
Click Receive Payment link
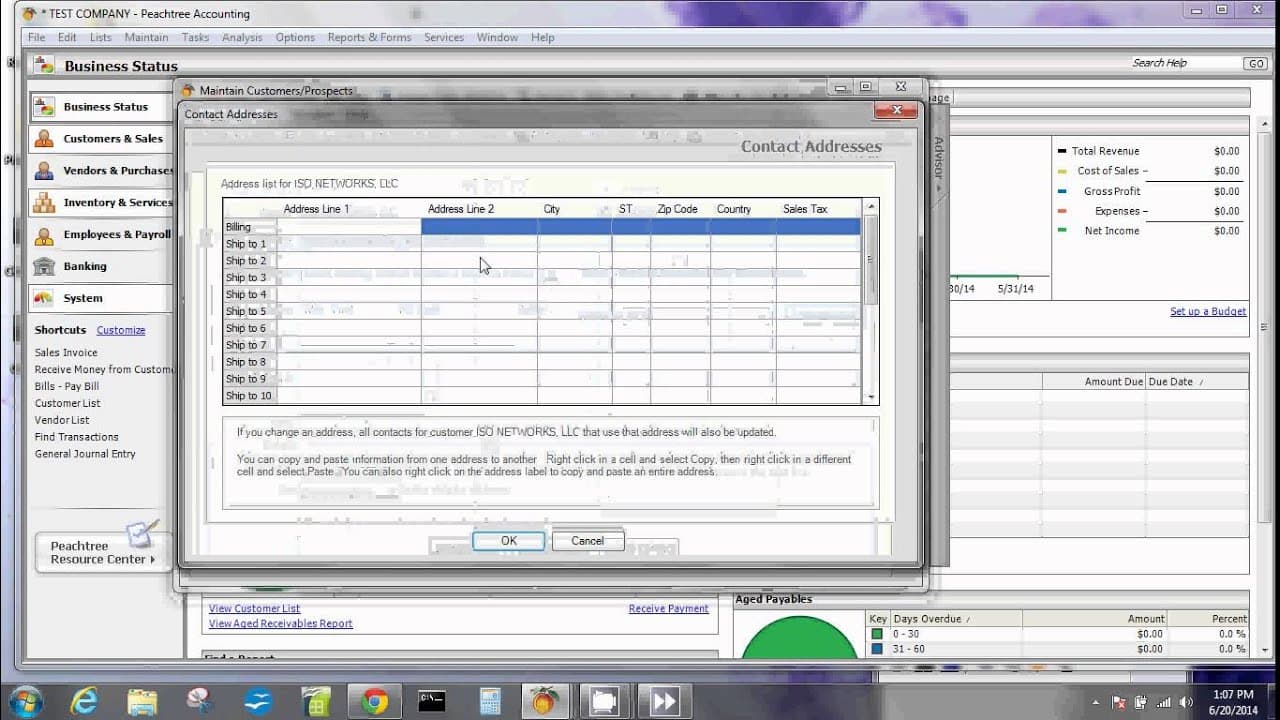tap(668, 608)
